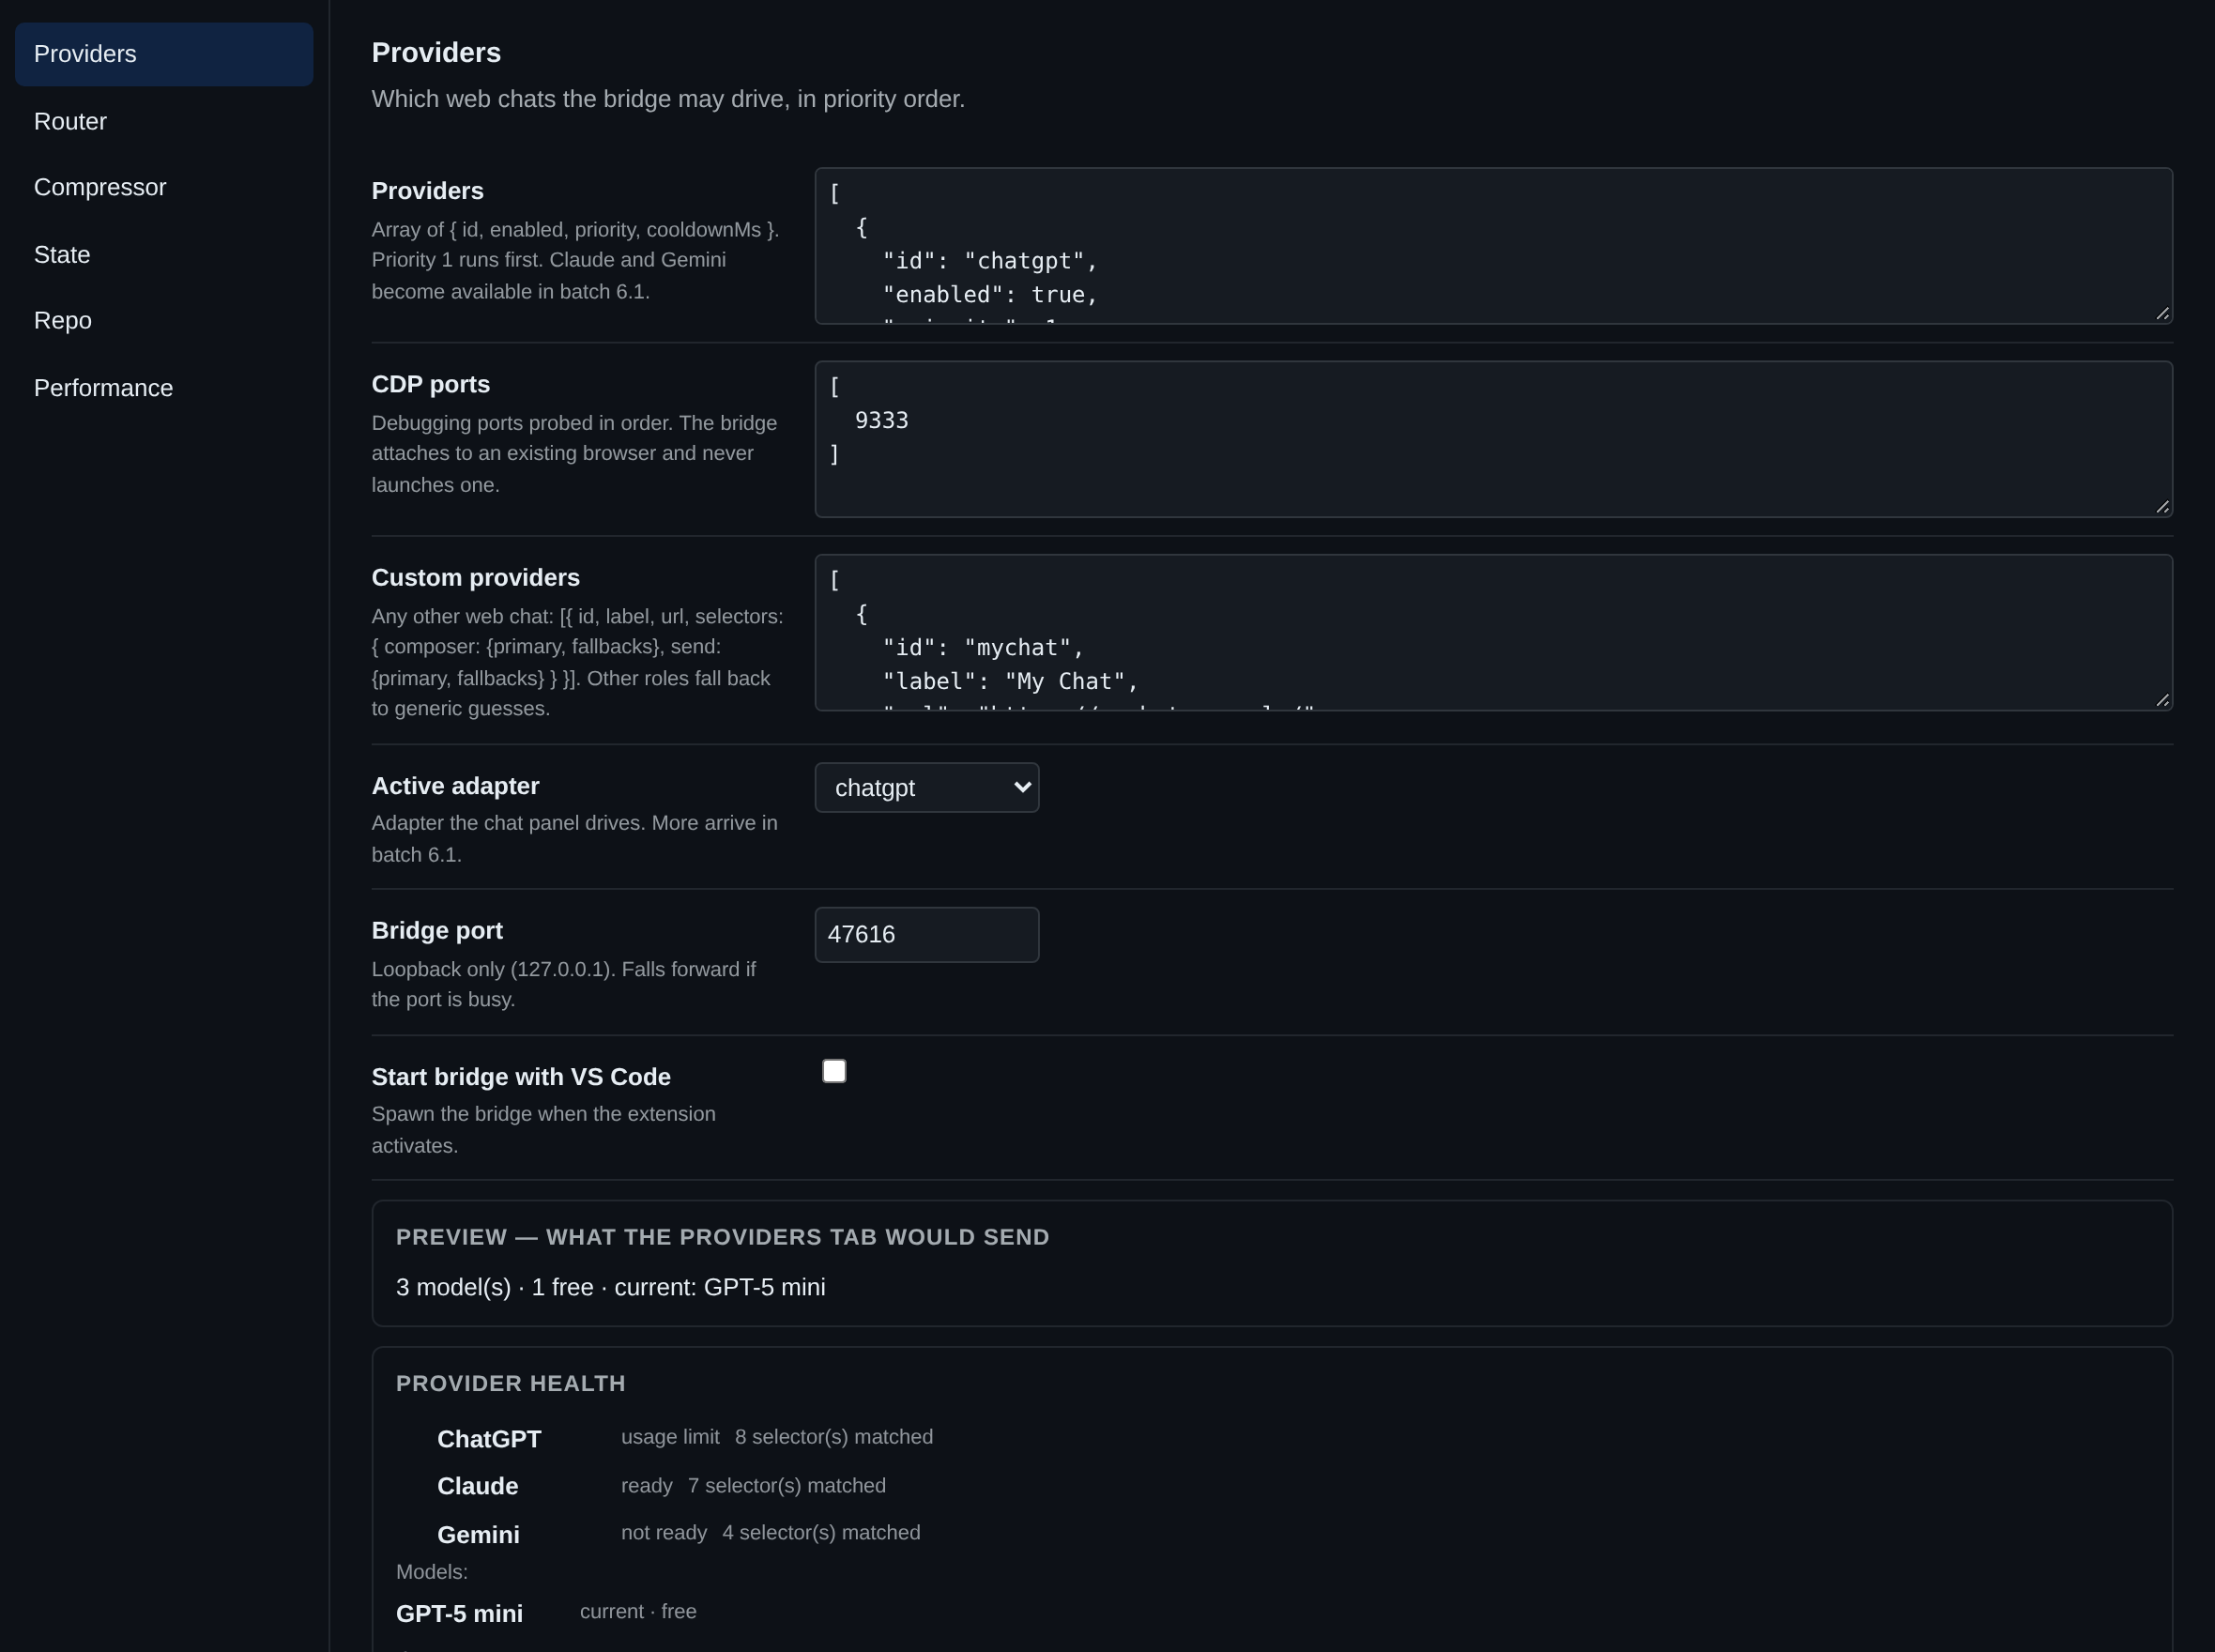Click '4 selector(s) matched' text
This screenshot has width=2215, height=1652.
821,1533
